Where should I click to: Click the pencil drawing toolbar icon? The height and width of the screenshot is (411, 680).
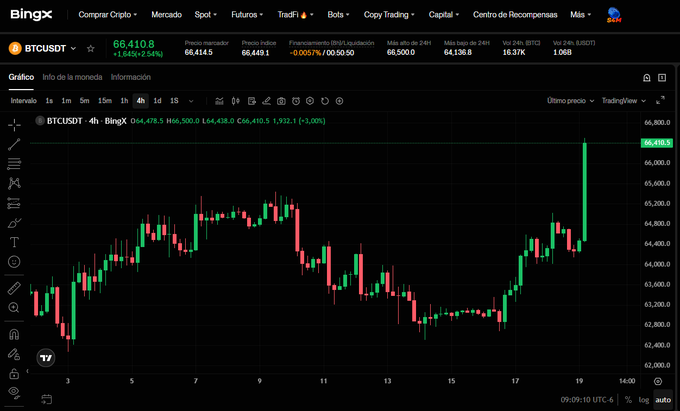tap(267, 101)
